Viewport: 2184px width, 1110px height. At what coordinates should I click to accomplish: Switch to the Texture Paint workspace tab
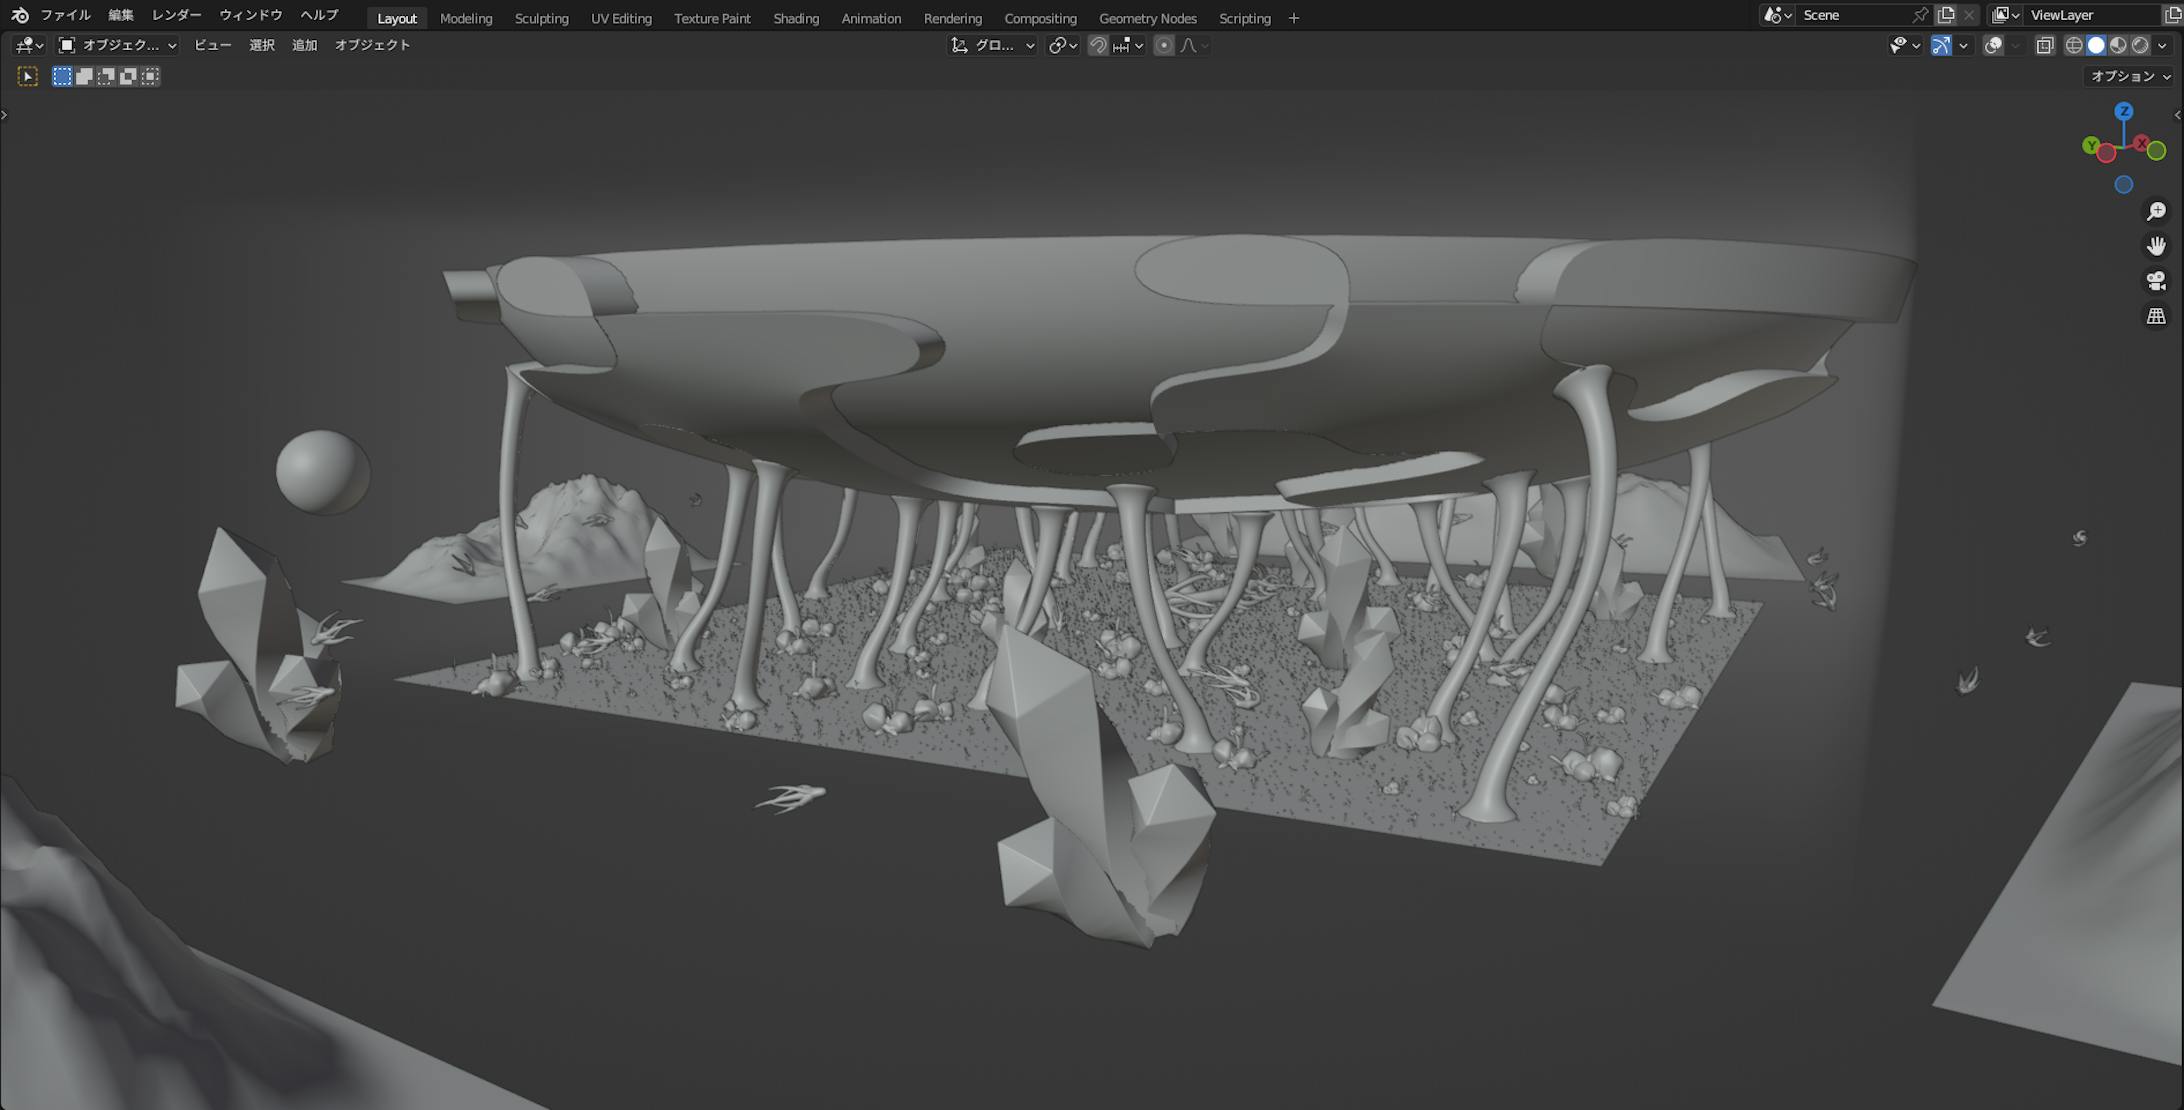(x=712, y=18)
